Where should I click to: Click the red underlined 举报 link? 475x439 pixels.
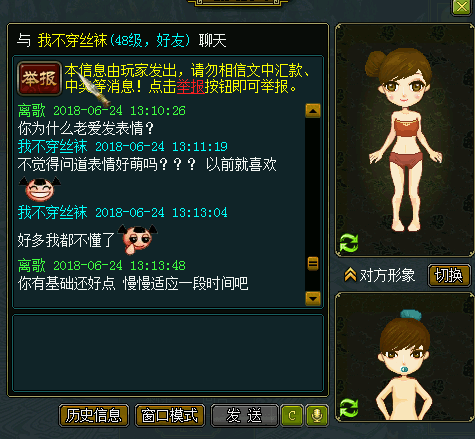click(190, 87)
